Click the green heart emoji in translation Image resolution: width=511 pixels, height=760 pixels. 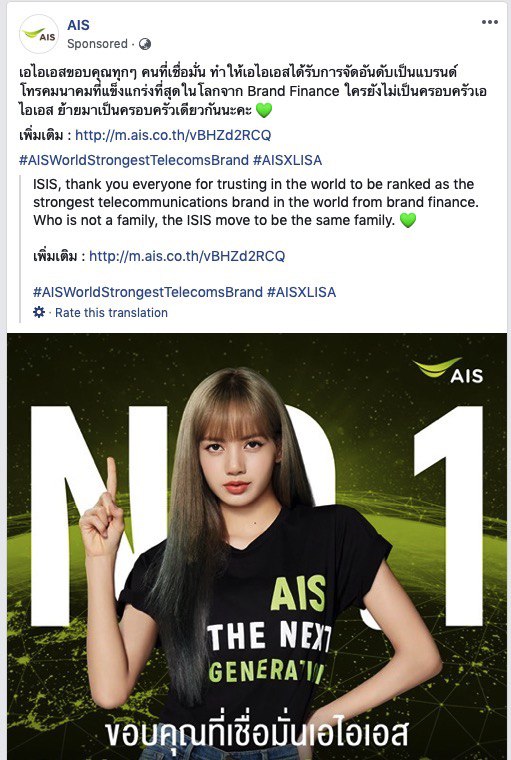click(408, 221)
